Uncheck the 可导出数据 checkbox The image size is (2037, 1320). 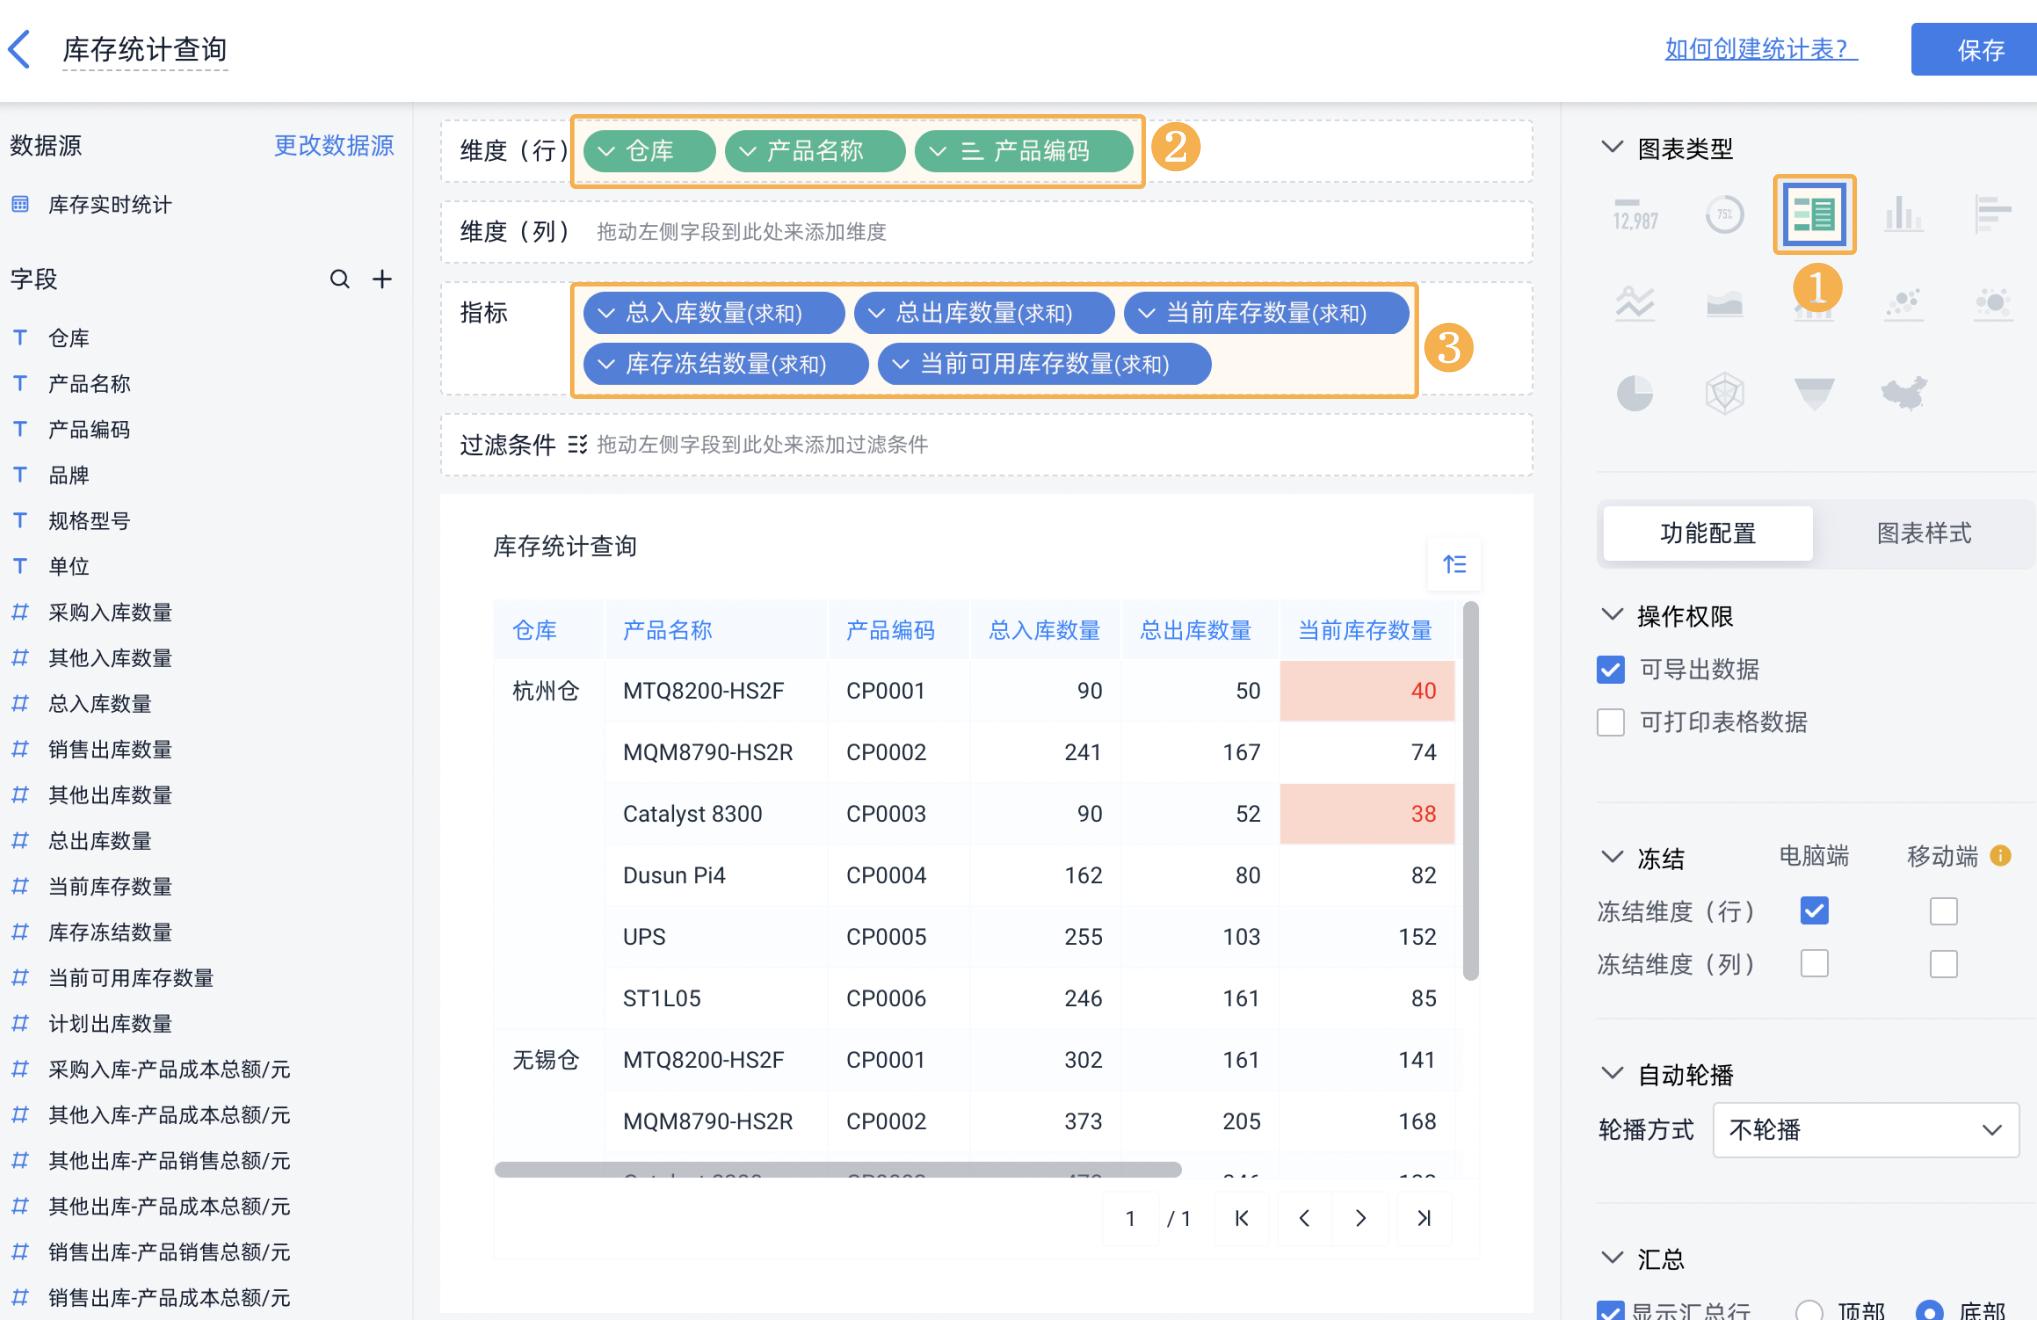1611,669
